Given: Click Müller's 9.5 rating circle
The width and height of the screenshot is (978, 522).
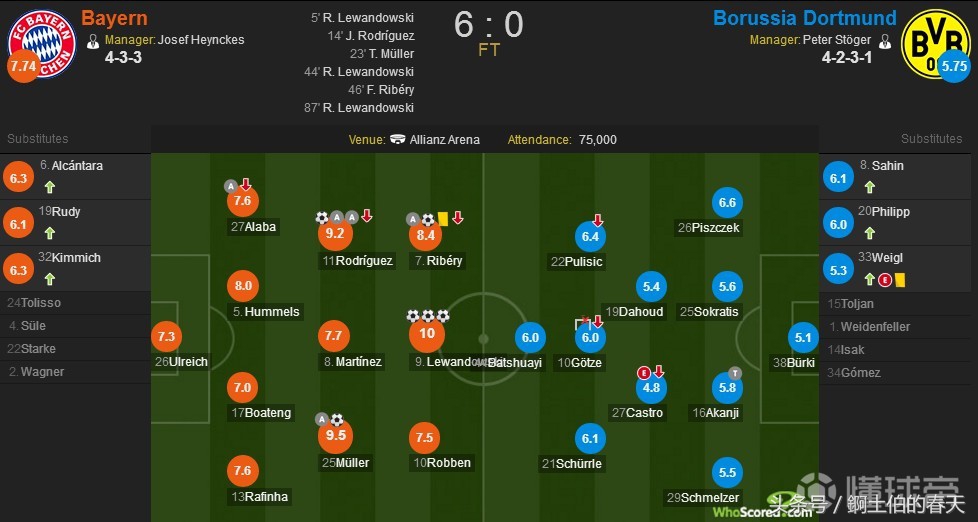Looking at the screenshot, I should coord(336,436).
